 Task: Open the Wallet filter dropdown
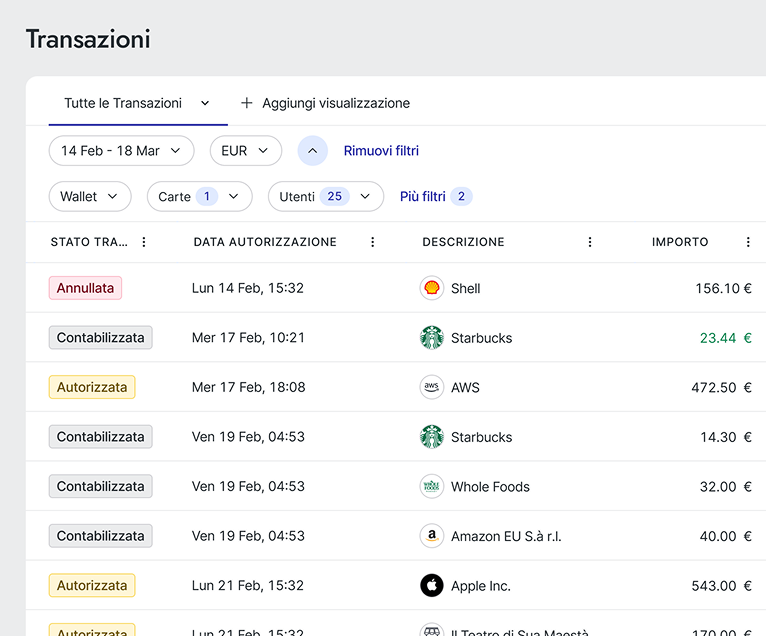pos(89,197)
